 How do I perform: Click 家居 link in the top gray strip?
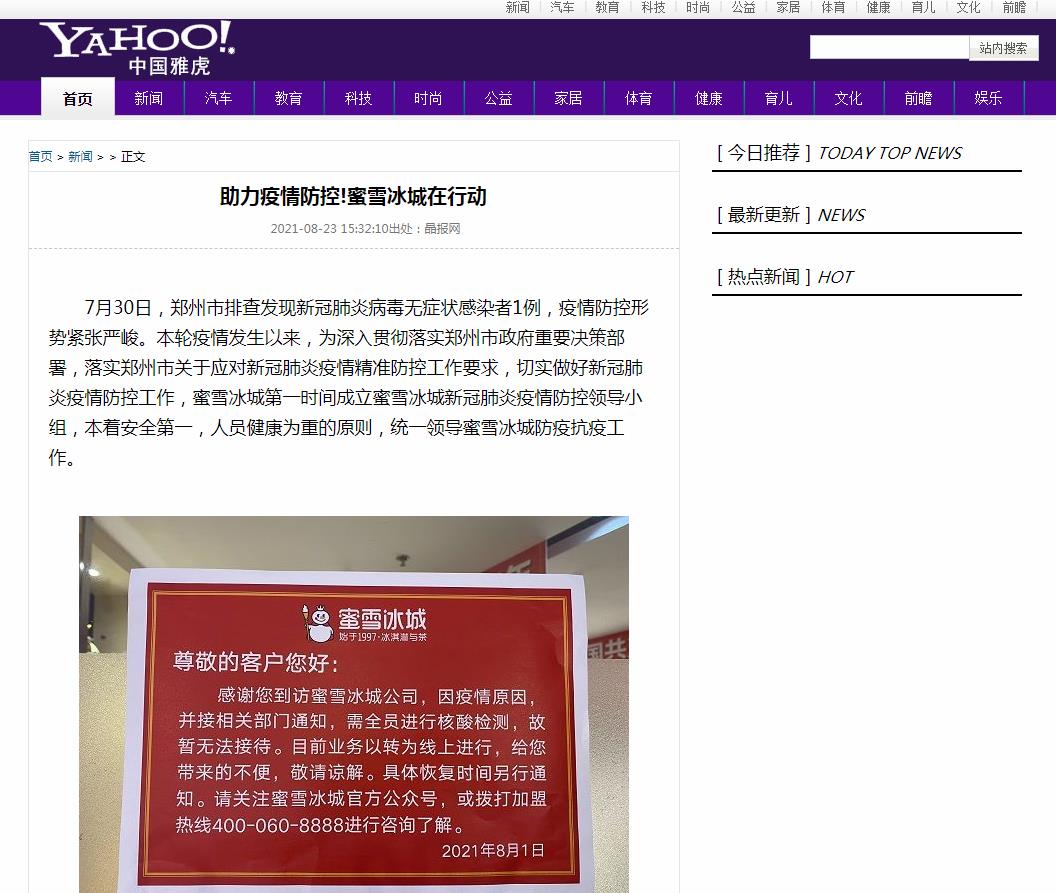click(x=788, y=7)
